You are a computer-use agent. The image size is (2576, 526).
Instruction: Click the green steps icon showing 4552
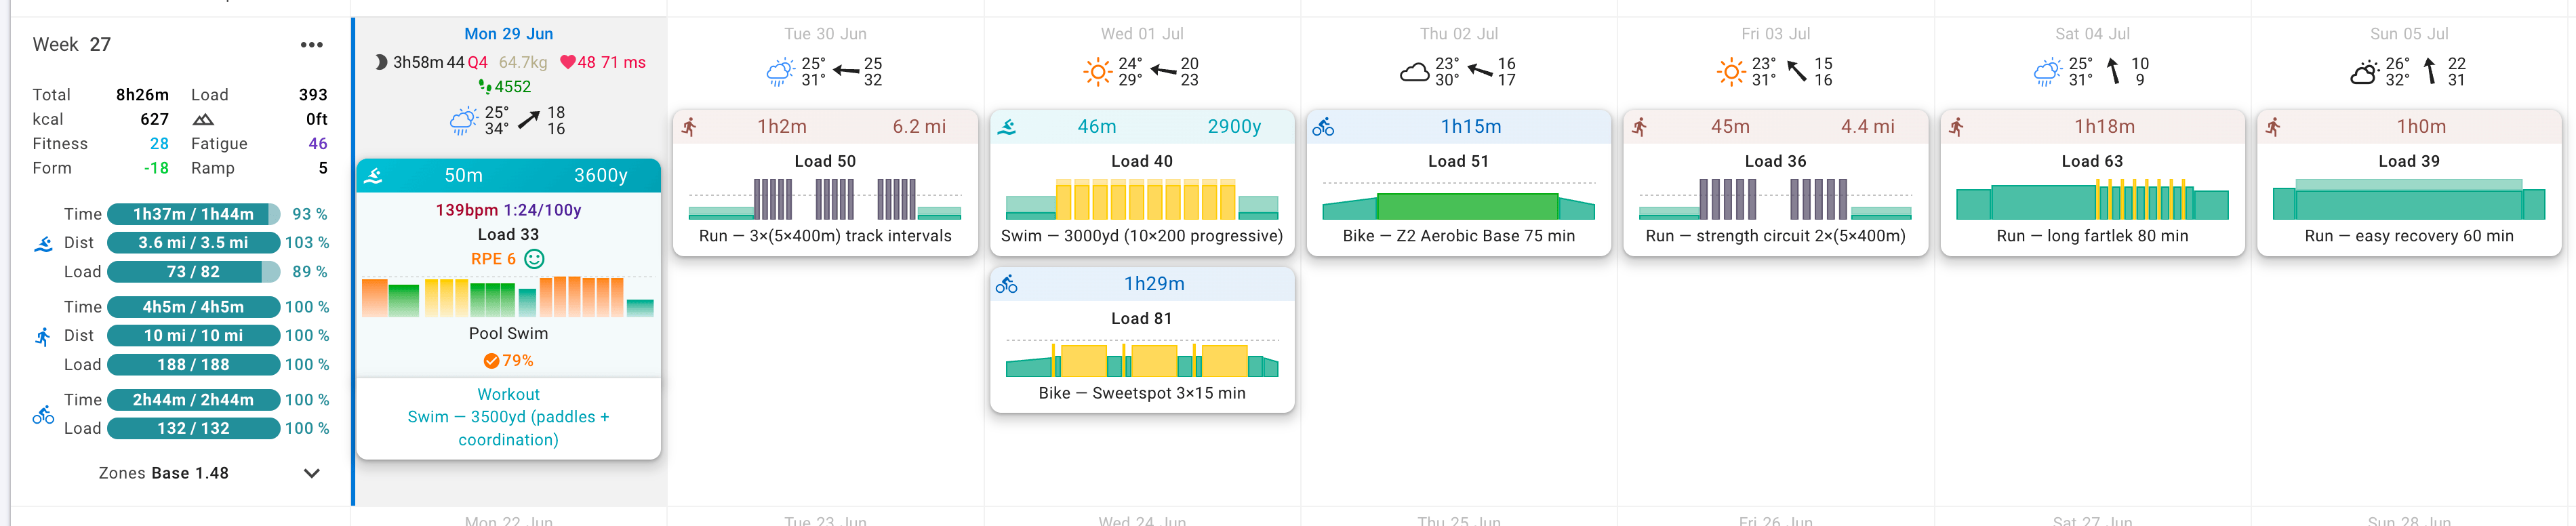[x=485, y=87]
